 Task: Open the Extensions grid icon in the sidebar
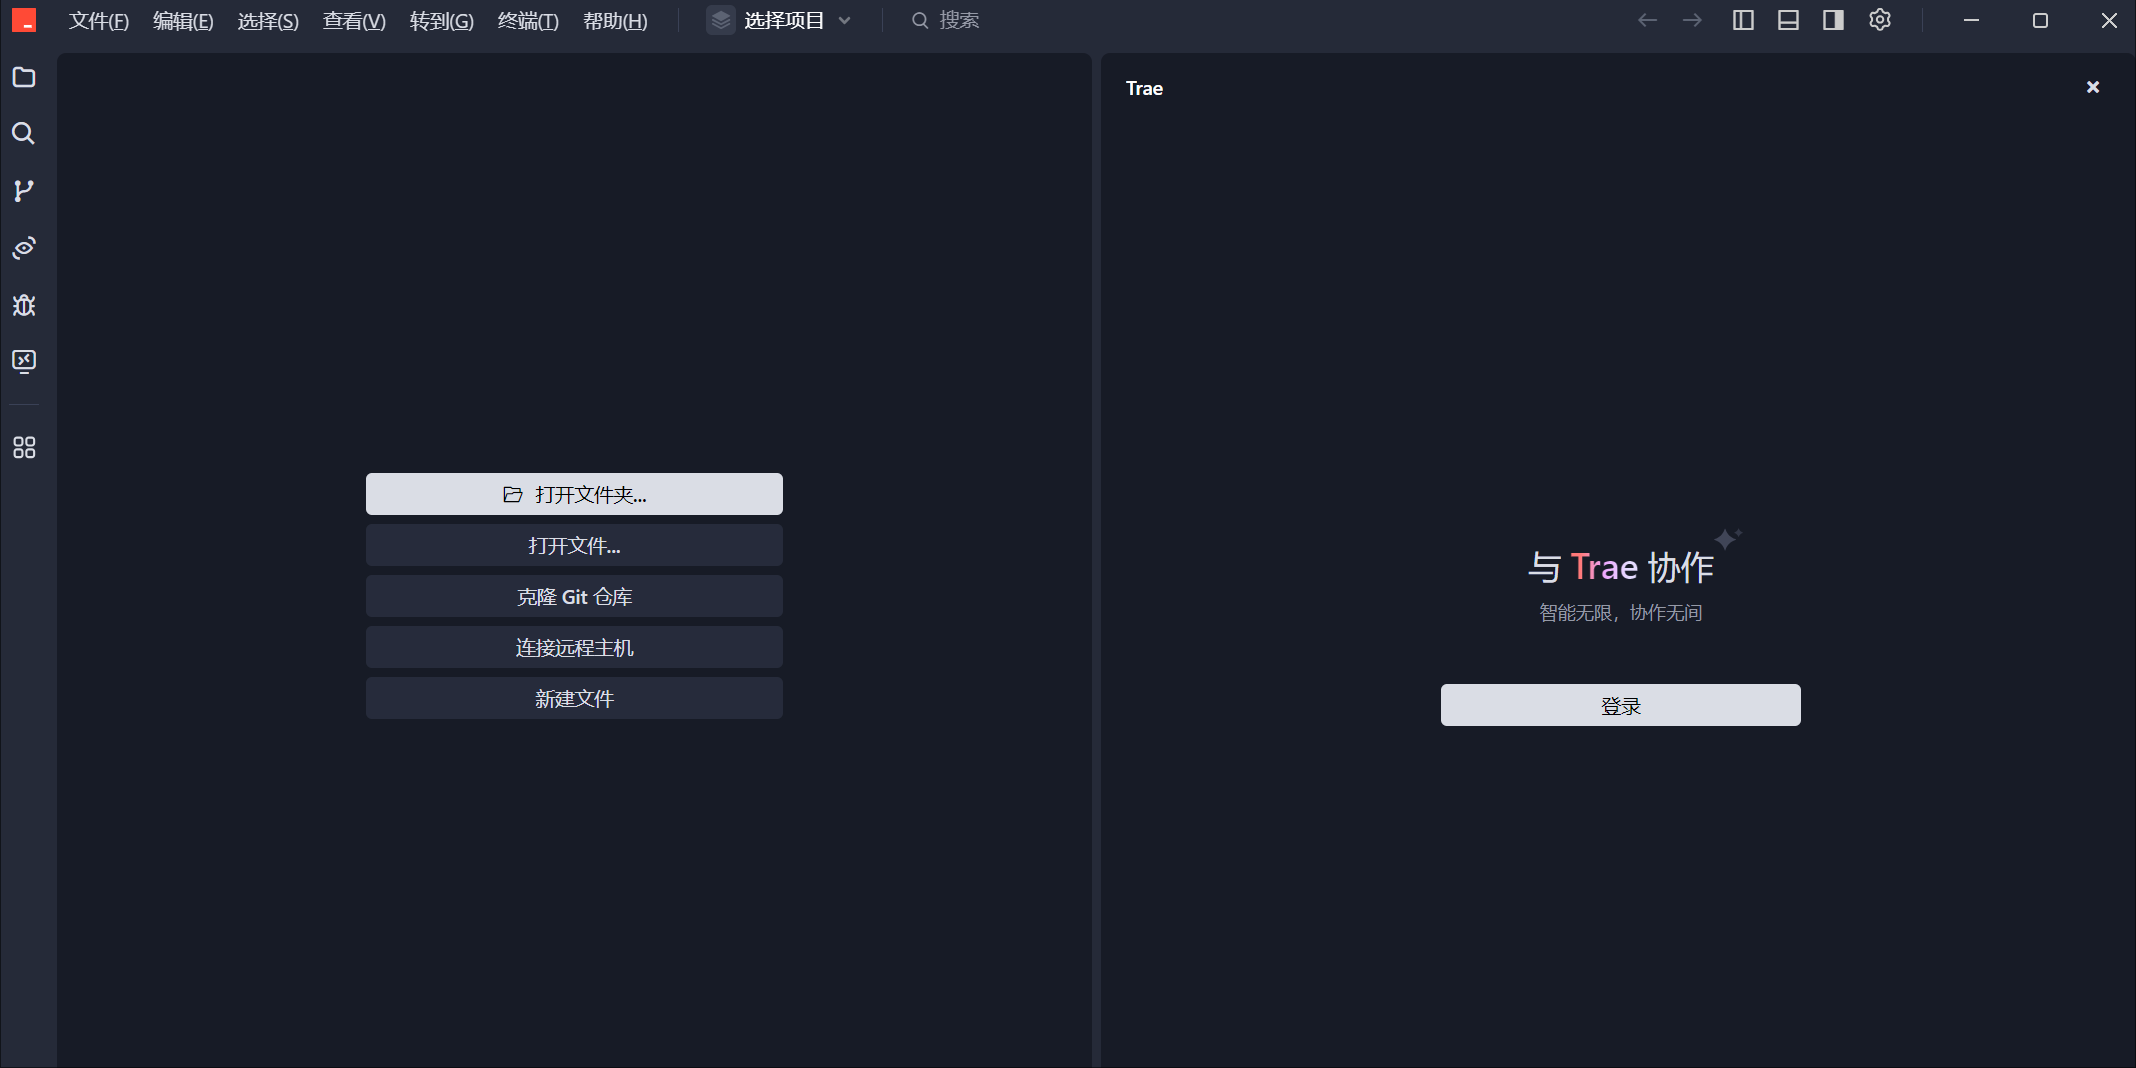click(x=24, y=447)
